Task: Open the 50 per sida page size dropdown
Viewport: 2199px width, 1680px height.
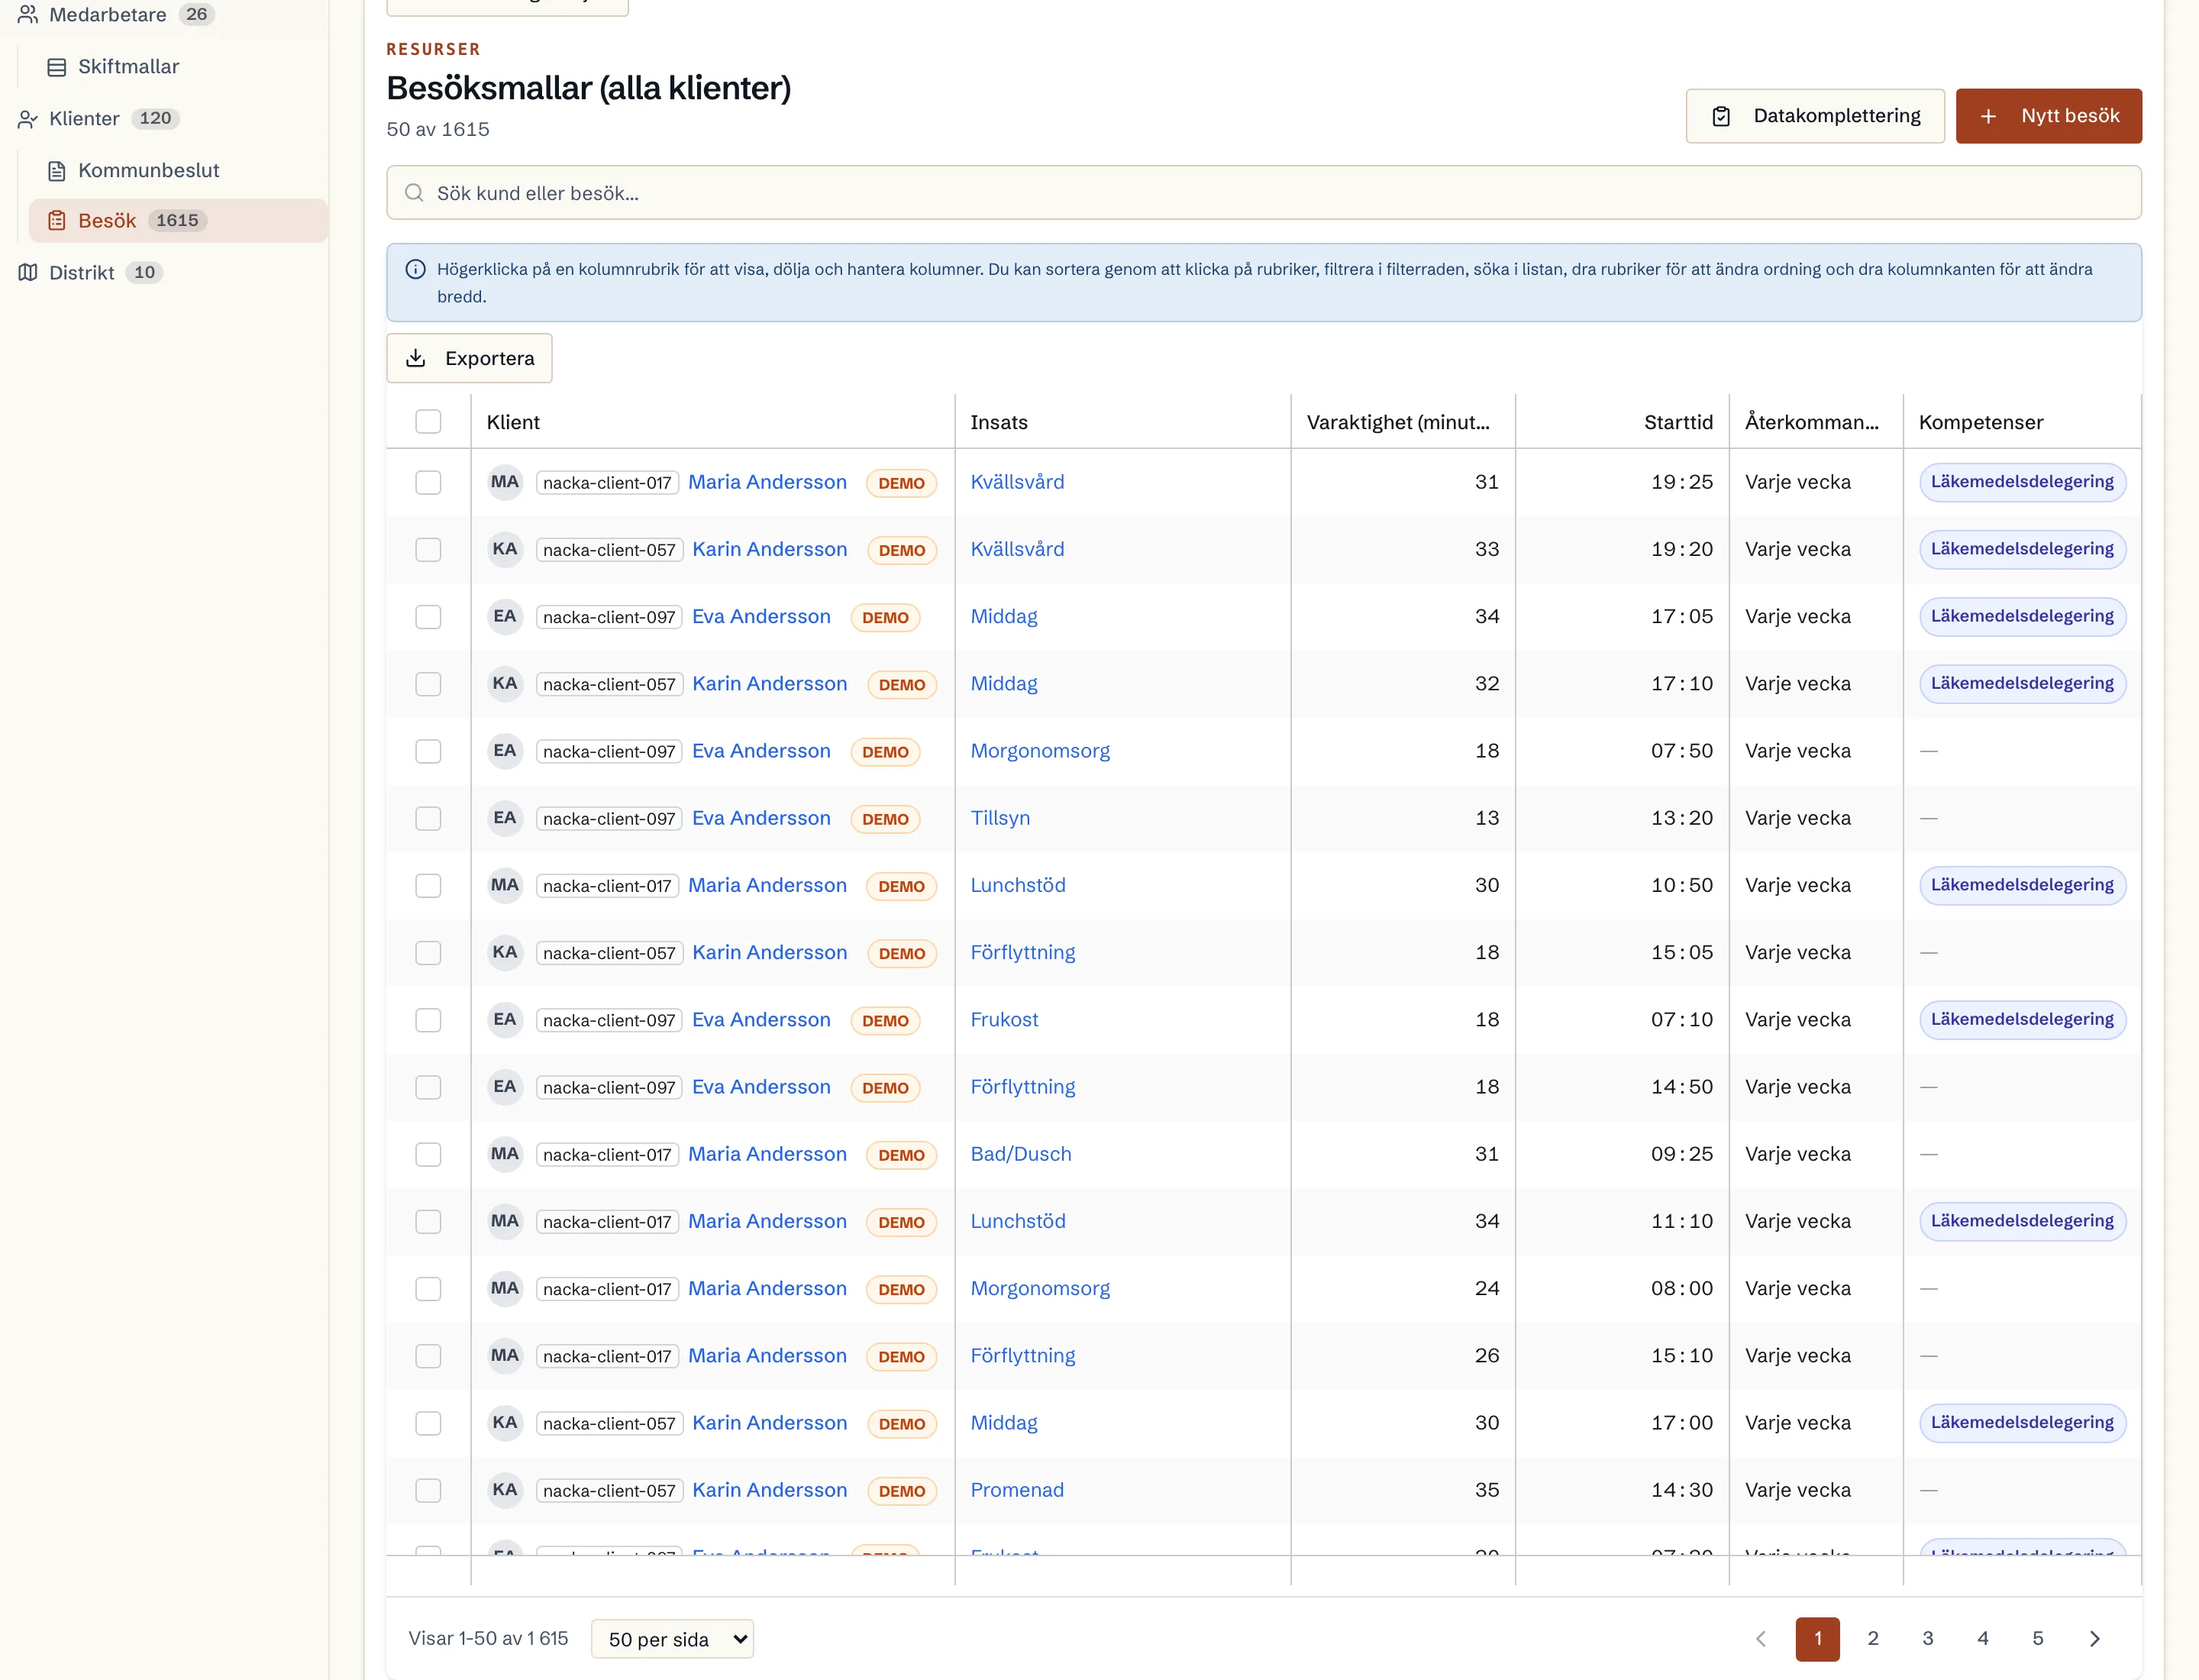Action: (x=672, y=1639)
